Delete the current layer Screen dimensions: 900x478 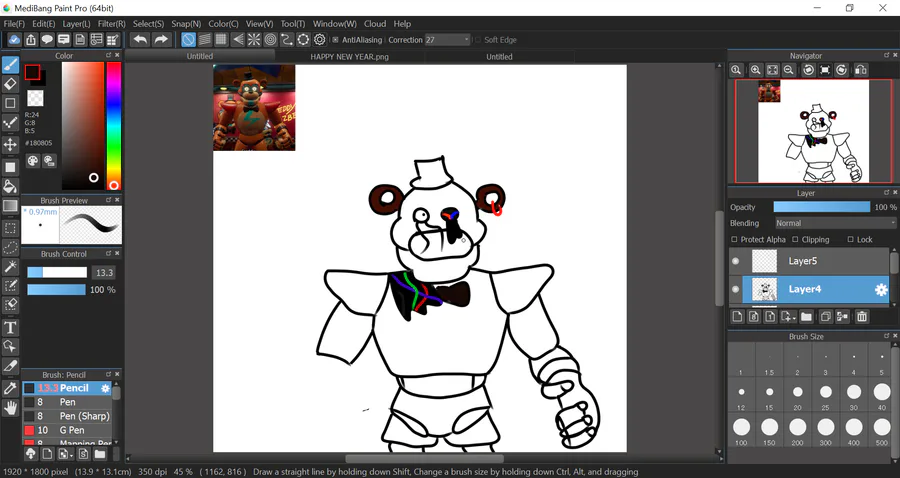click(x=862, y=317)
